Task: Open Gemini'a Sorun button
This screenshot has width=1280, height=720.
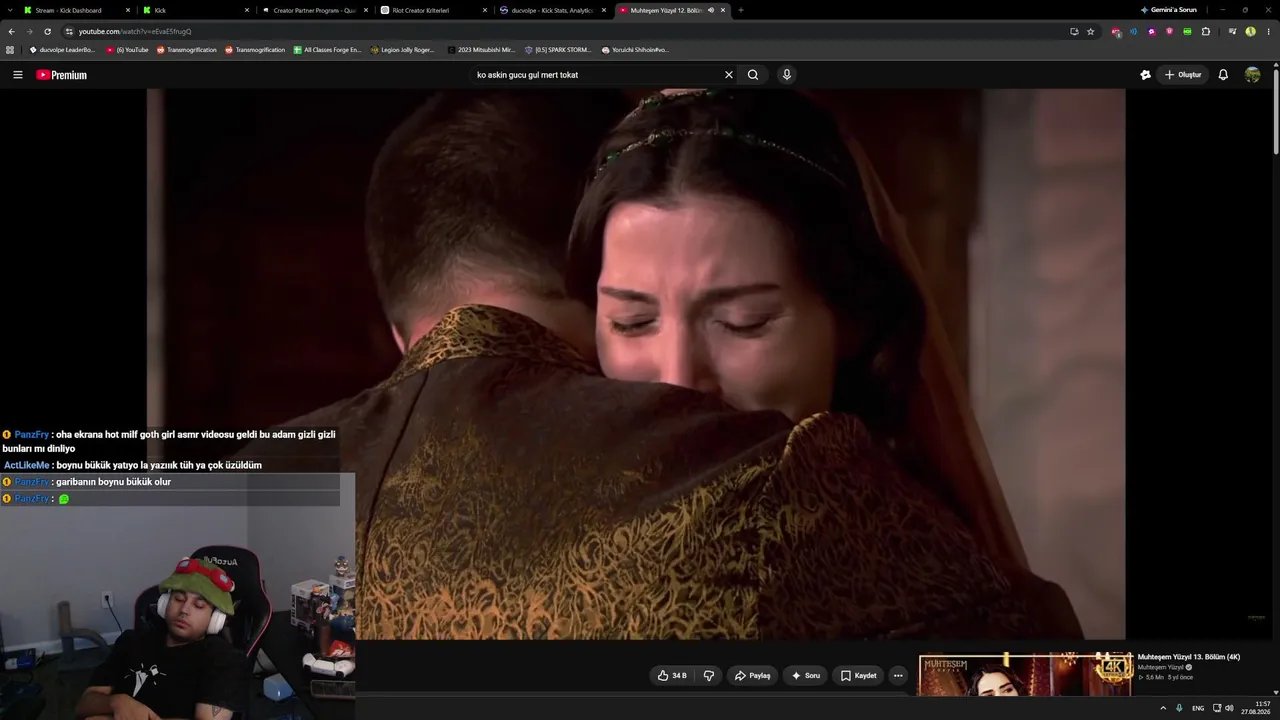Action: [1168, 10]
